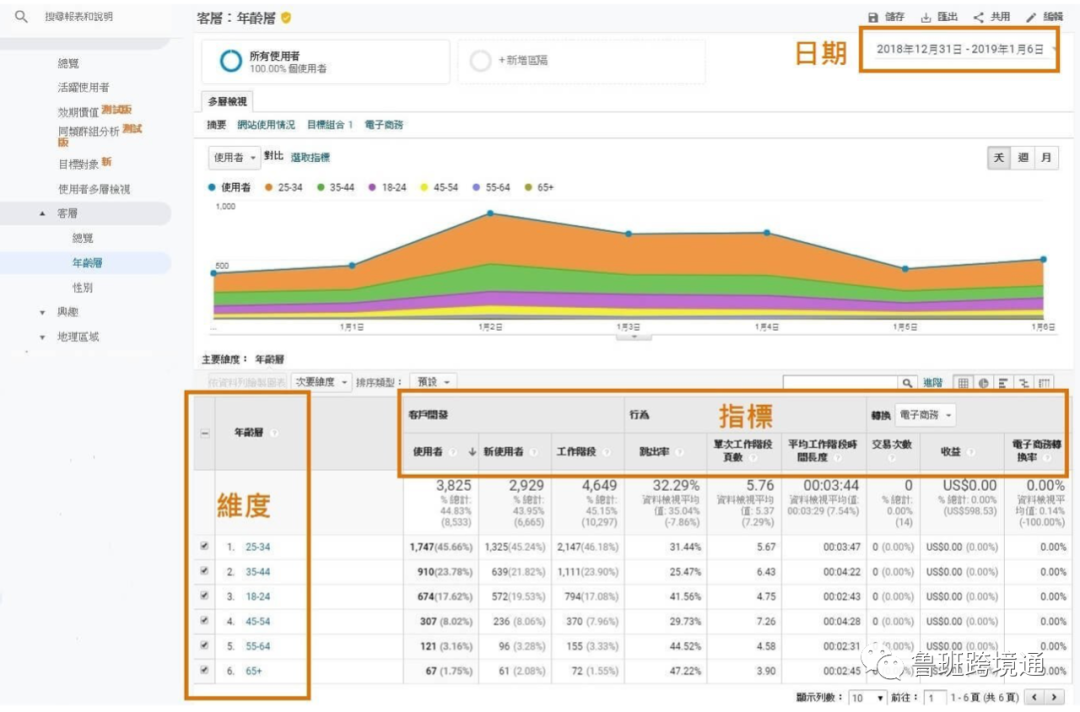Image resolution: width=1080 pixels, height=712 pixels.
Task: Click the 編輯 pencil icon
Action: [x=1031, y=17]
